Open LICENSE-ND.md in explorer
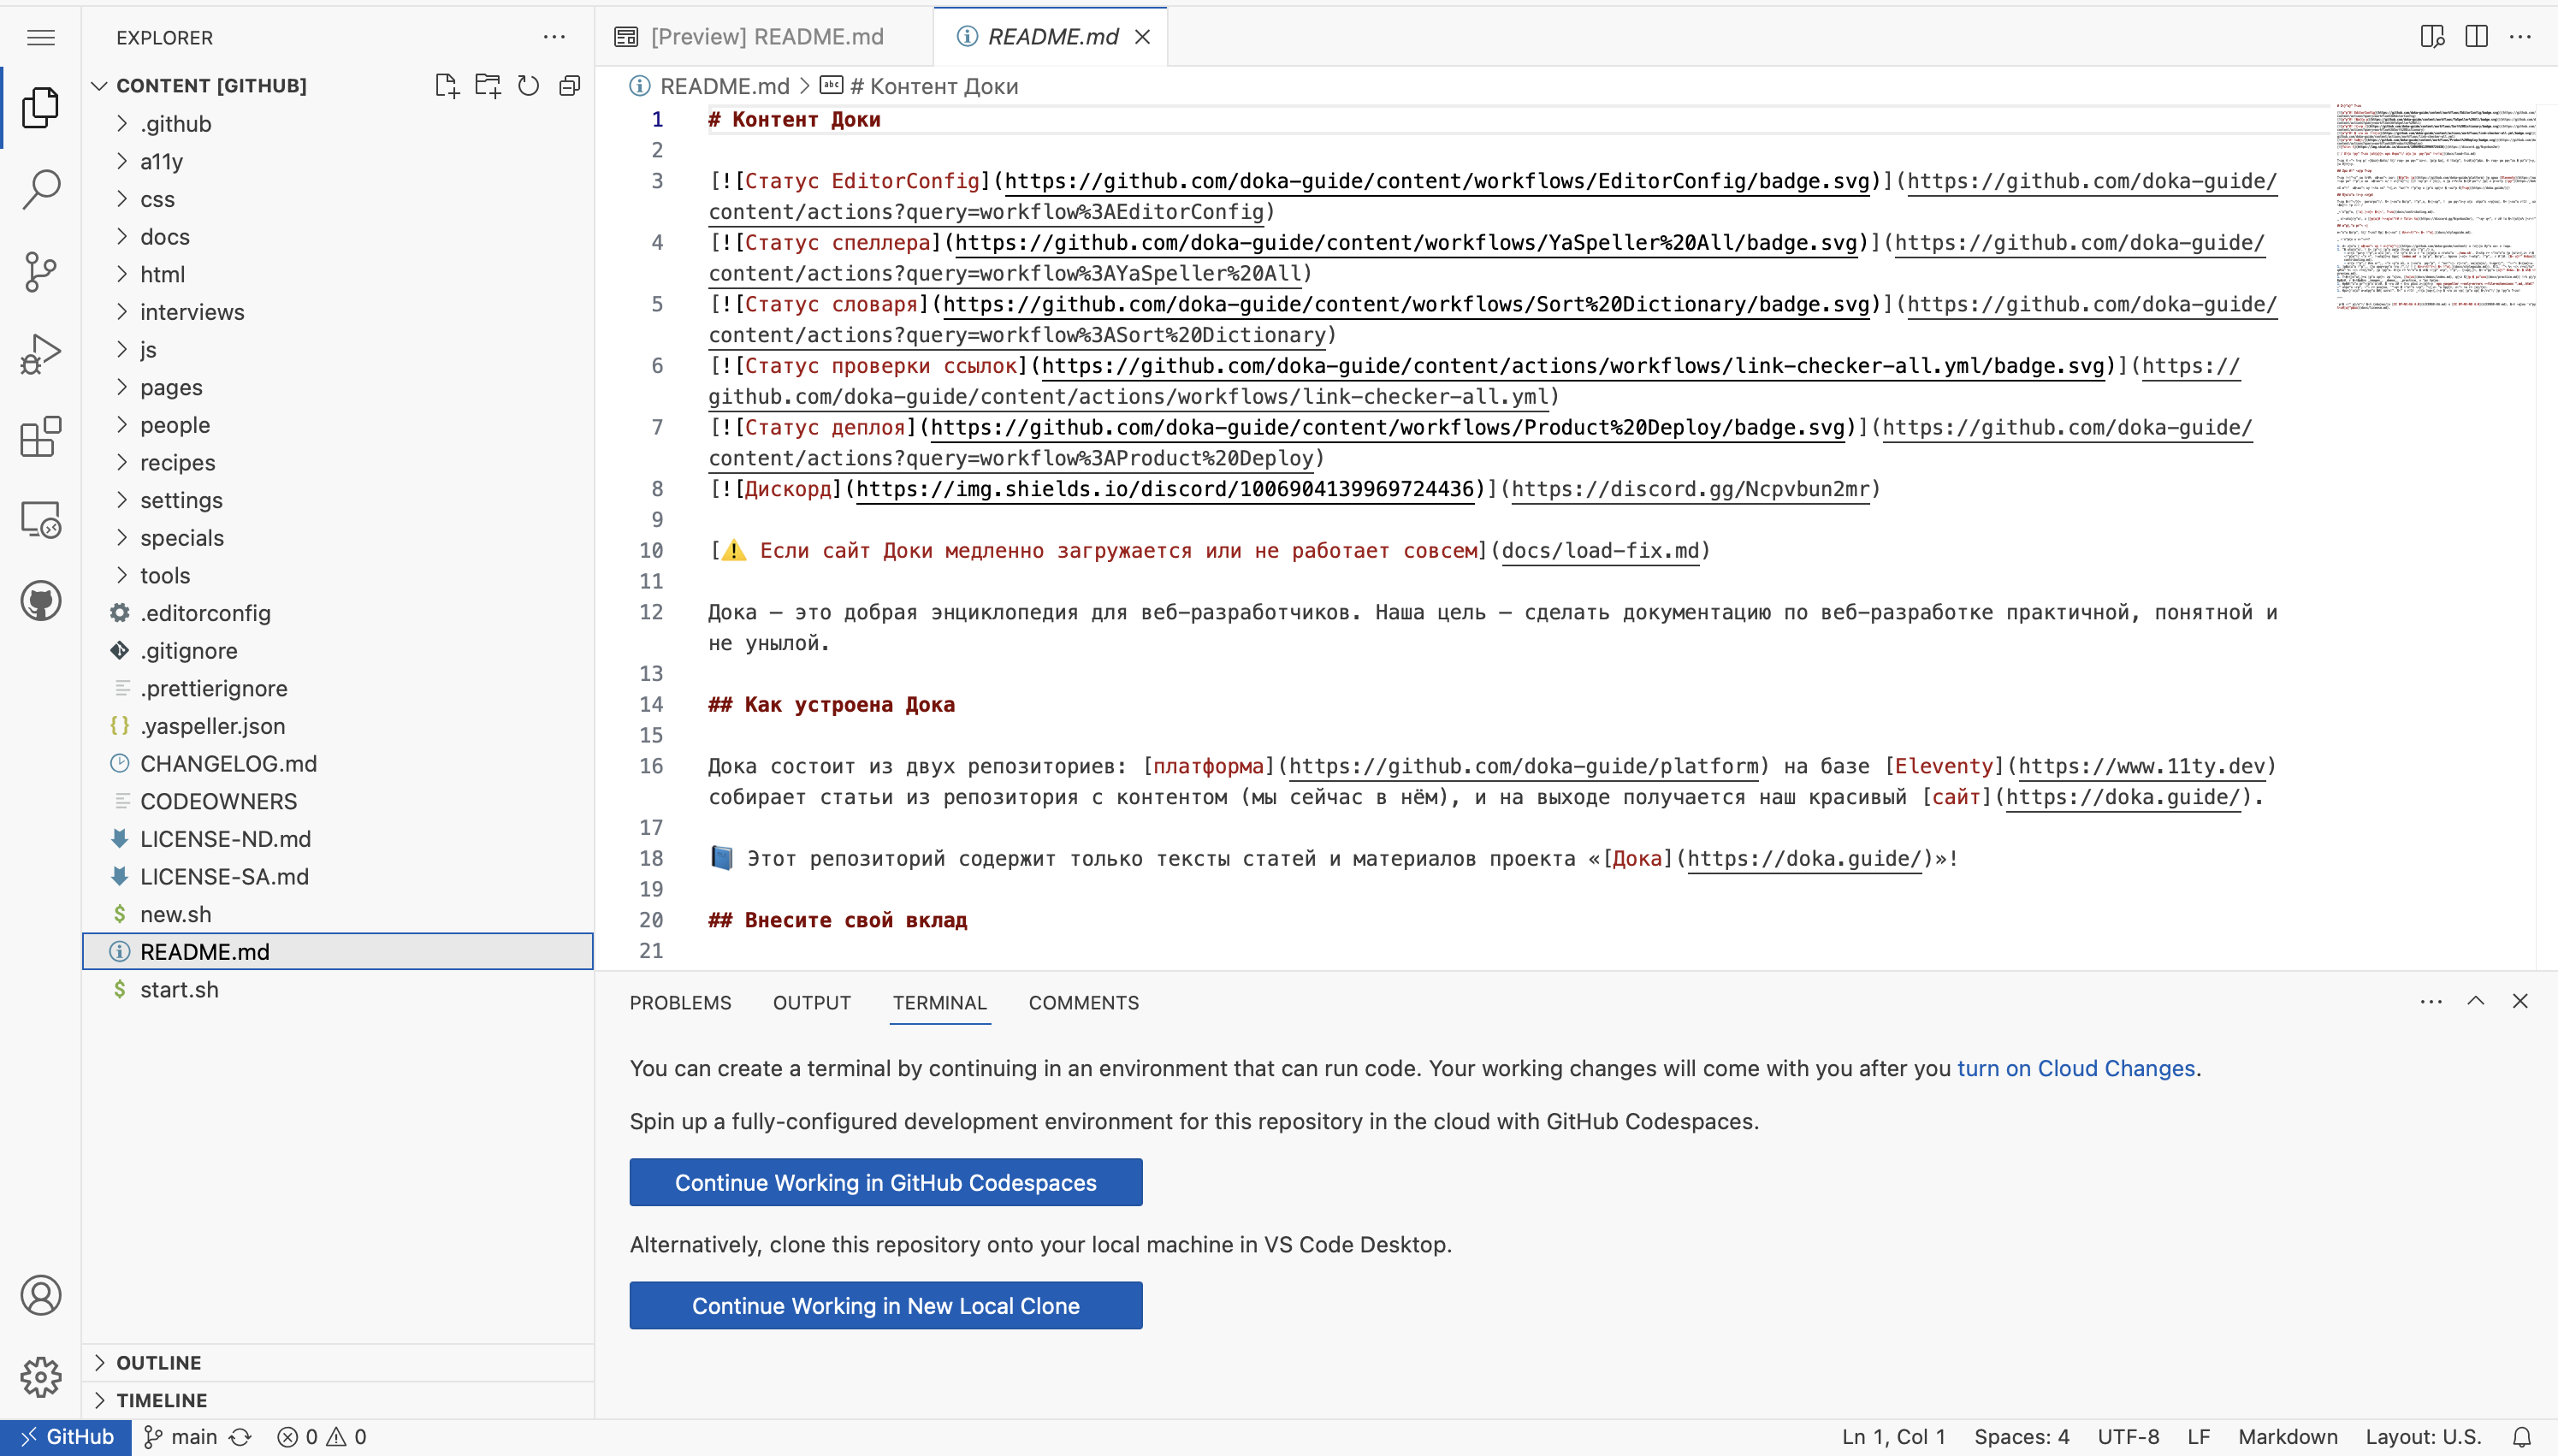 [338, 839]
